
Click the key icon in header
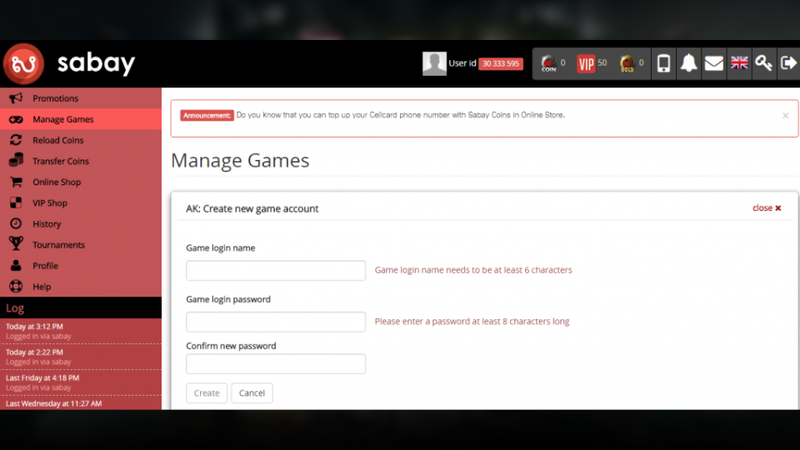coord(763,63)
